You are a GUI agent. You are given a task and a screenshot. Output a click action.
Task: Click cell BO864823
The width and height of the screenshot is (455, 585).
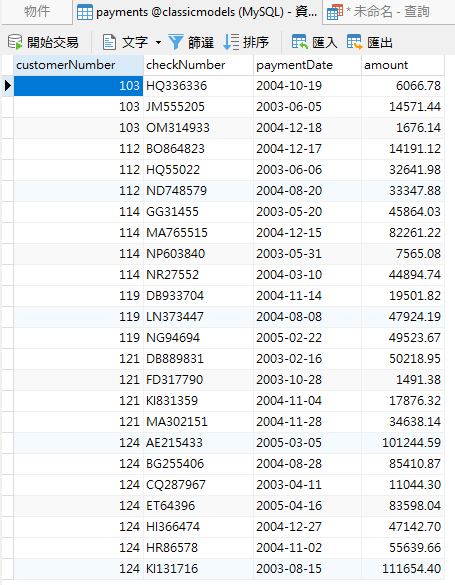tap(198, 149)
